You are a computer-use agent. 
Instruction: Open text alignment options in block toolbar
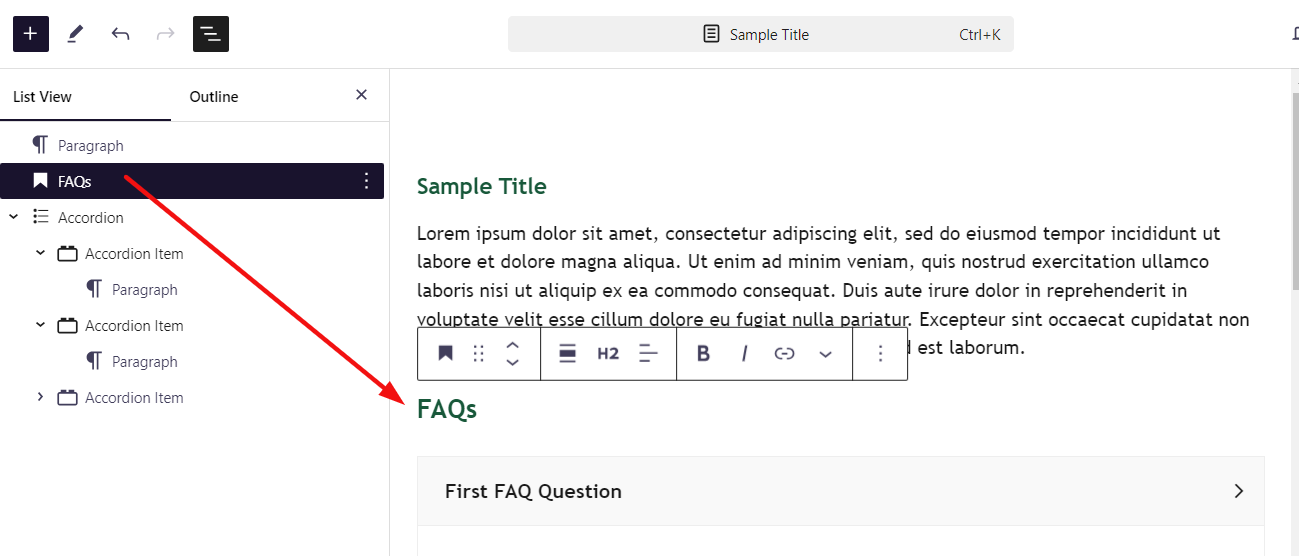click(648, 353)
